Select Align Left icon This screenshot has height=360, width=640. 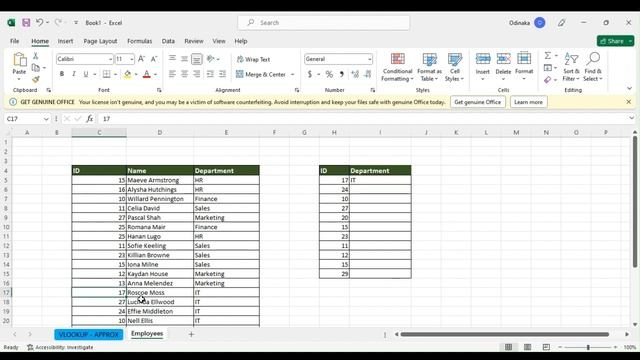pyautogui.click(x=172, y=74)
